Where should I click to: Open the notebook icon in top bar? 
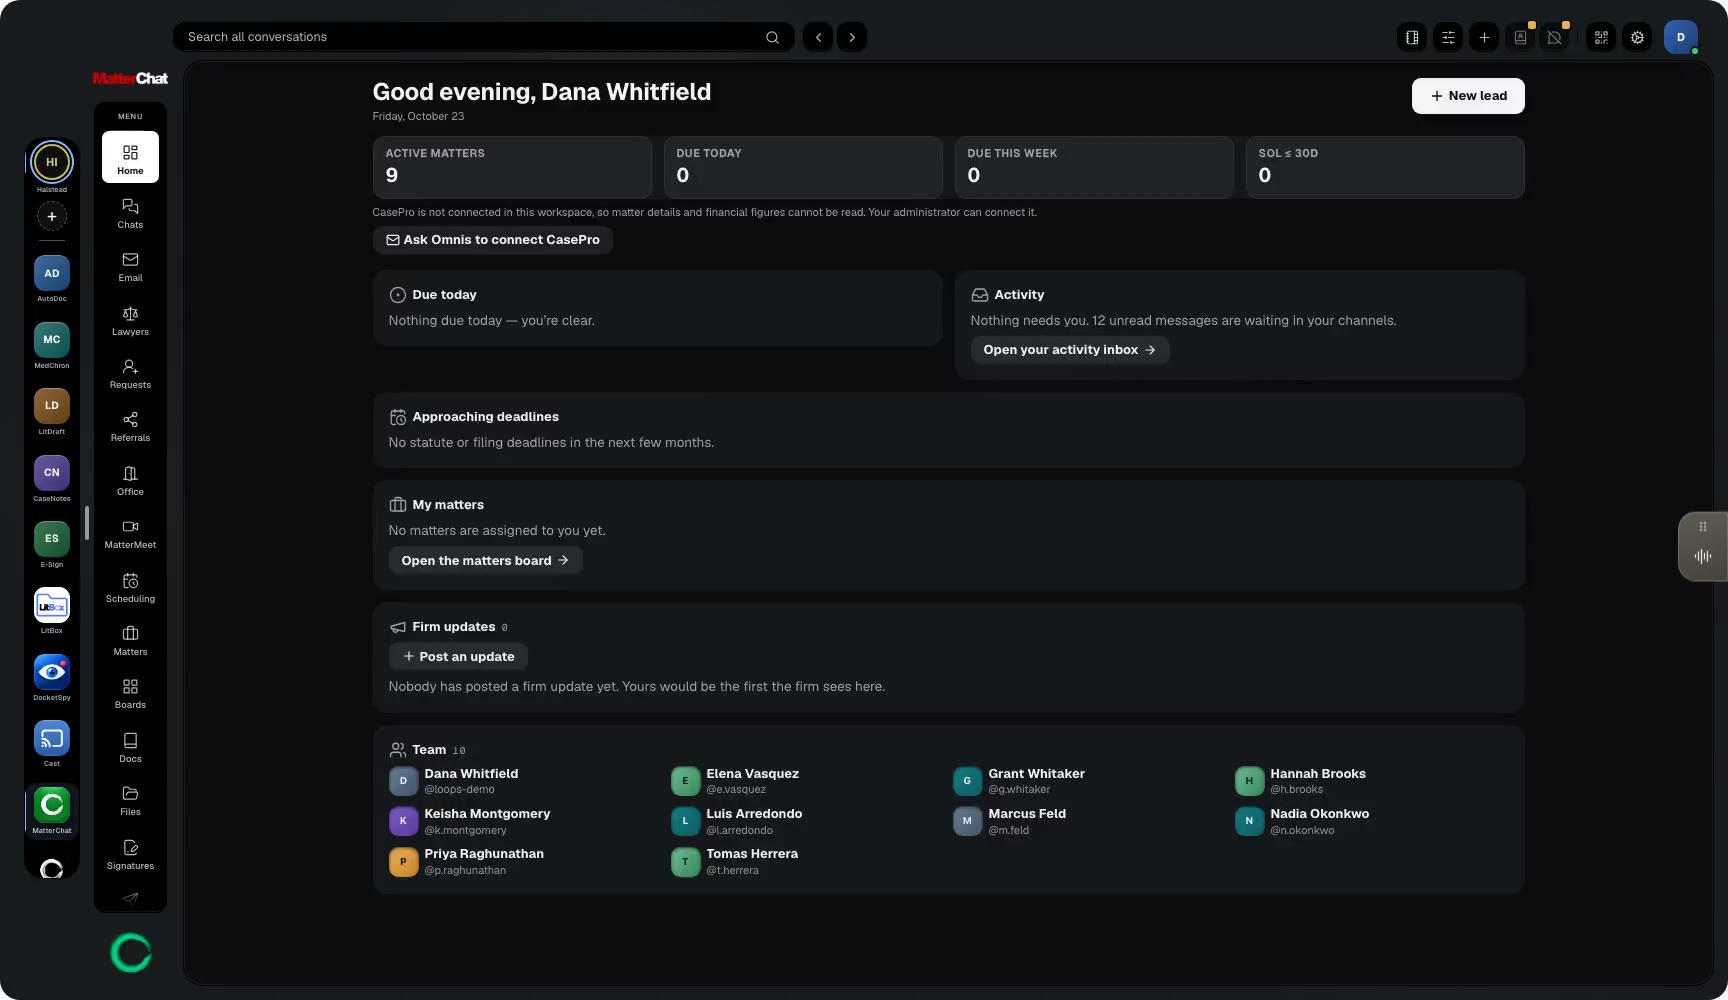click(x=1412, y=37)
